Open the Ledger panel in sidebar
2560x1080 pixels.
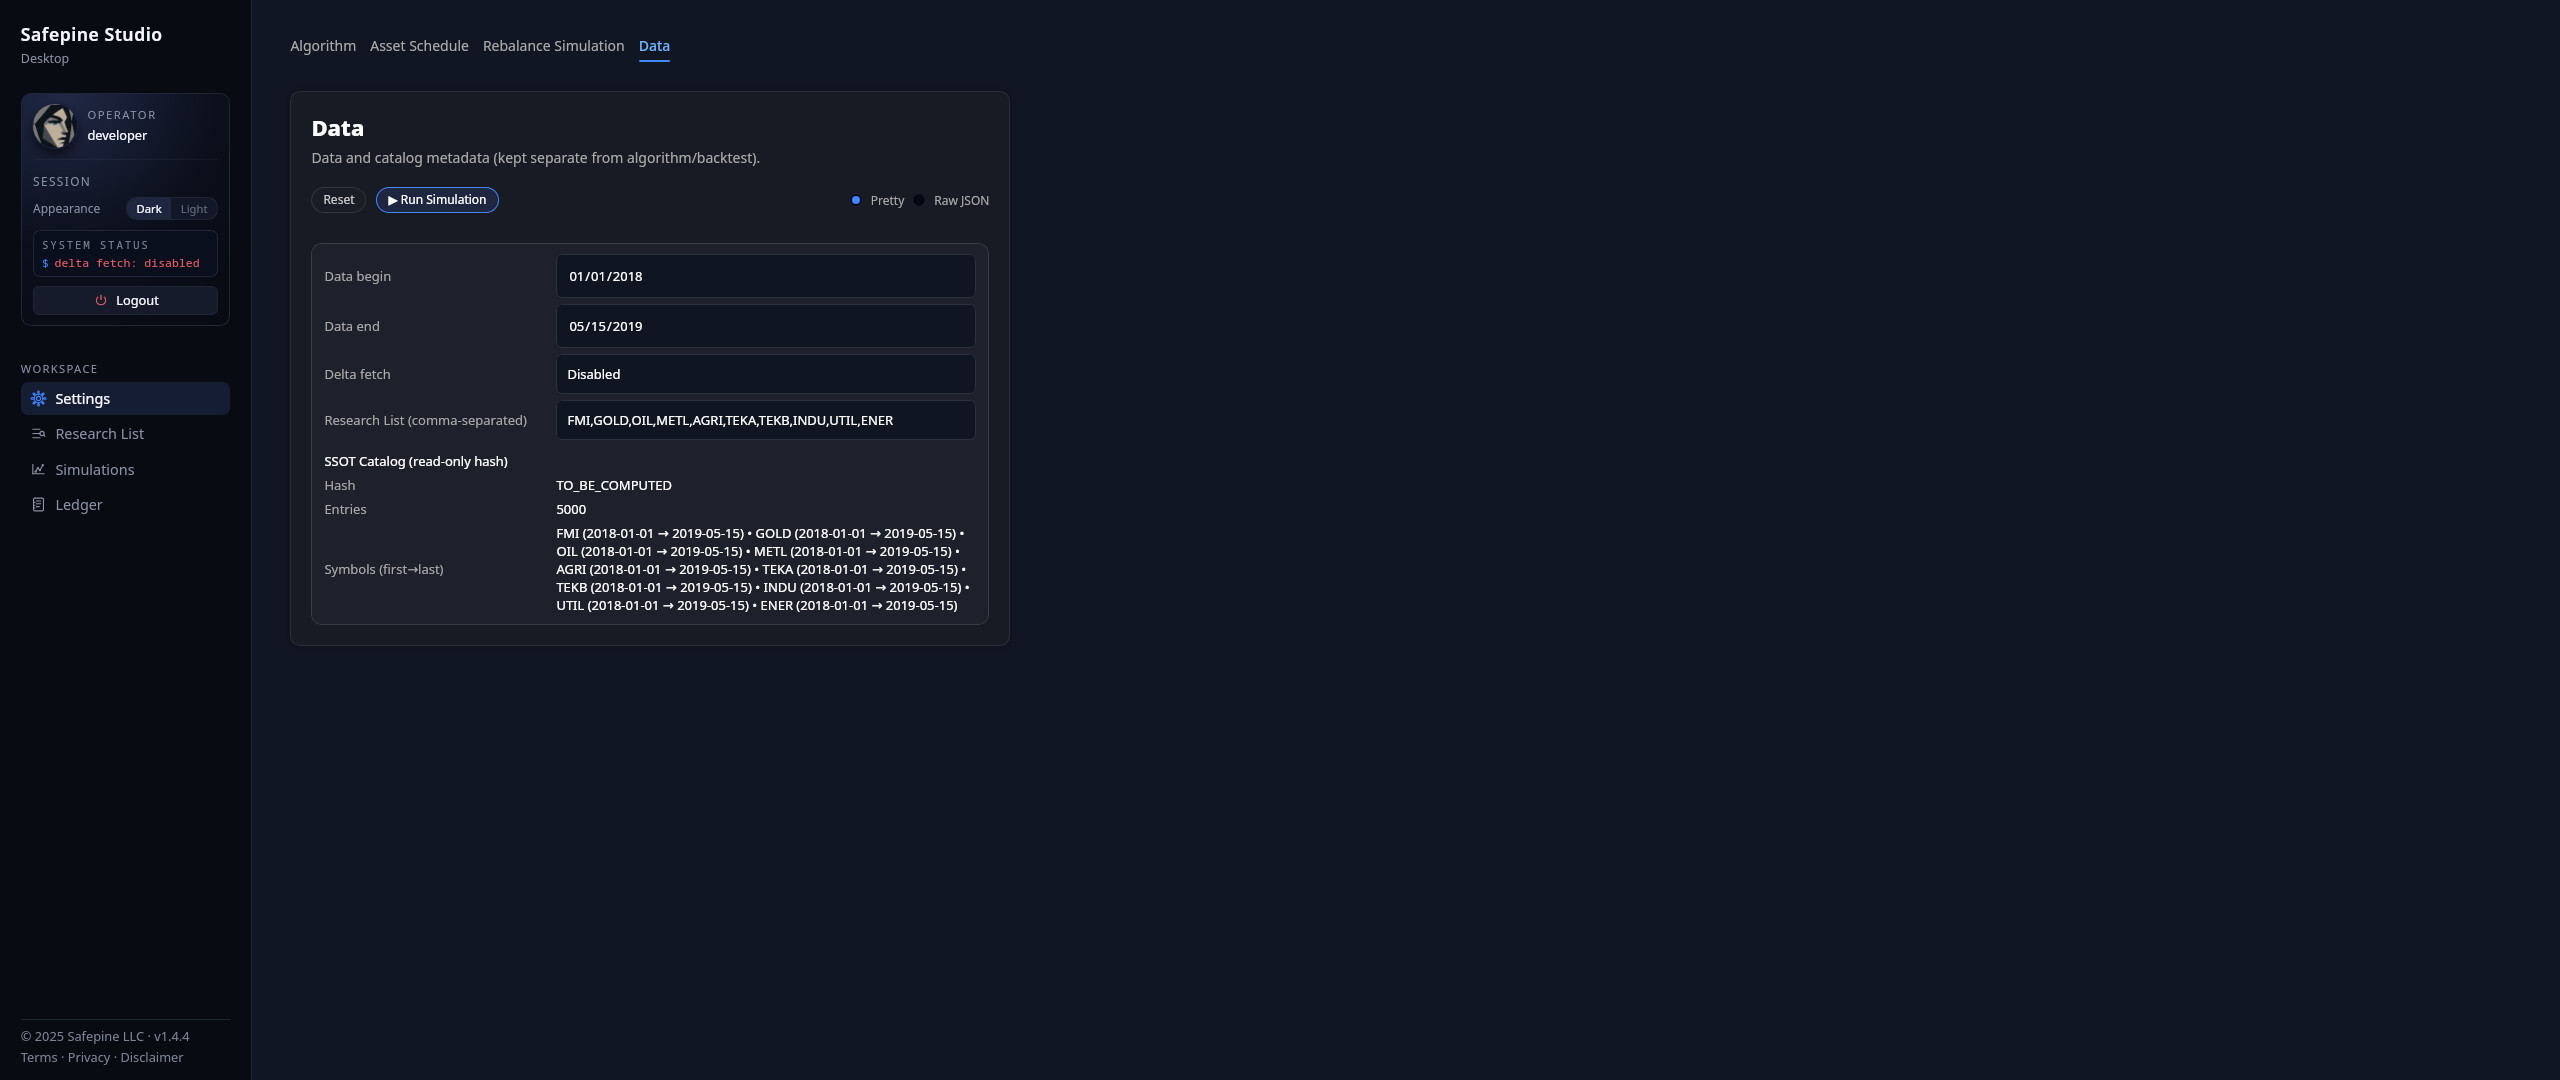point(77,504)
